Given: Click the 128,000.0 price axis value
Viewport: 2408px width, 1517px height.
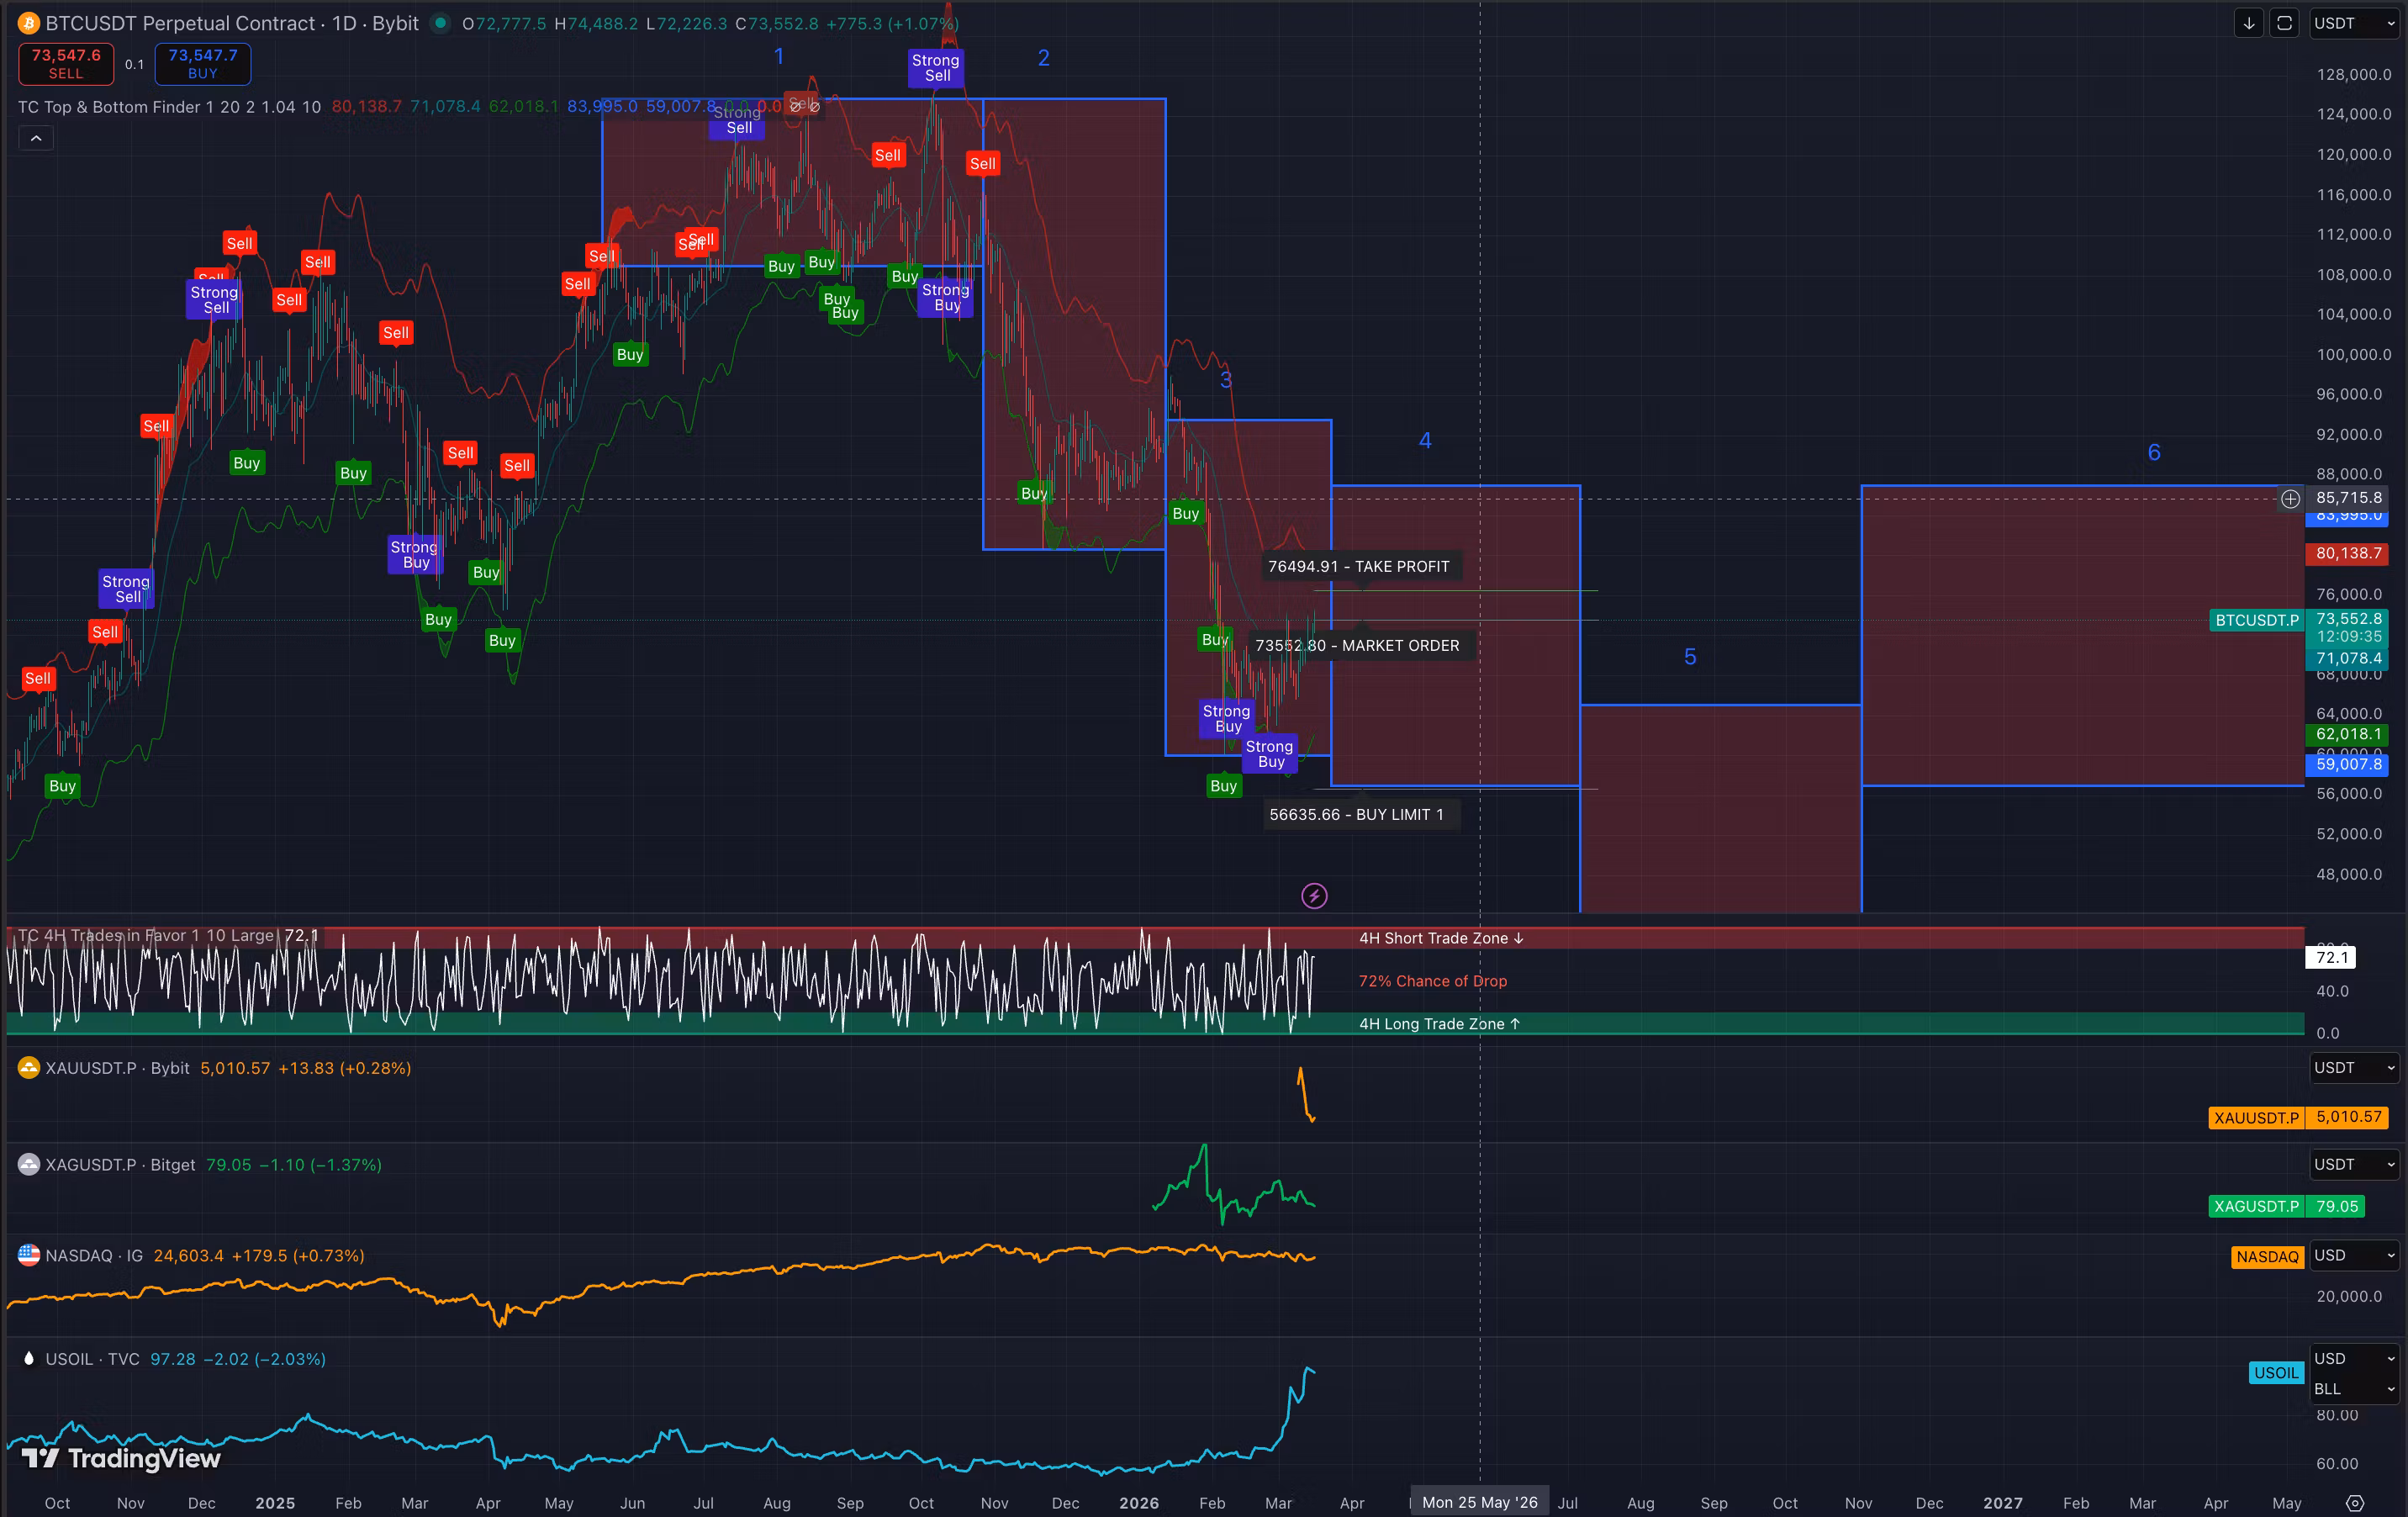Looking at the screenshot, I should [x=2355, y=74].
